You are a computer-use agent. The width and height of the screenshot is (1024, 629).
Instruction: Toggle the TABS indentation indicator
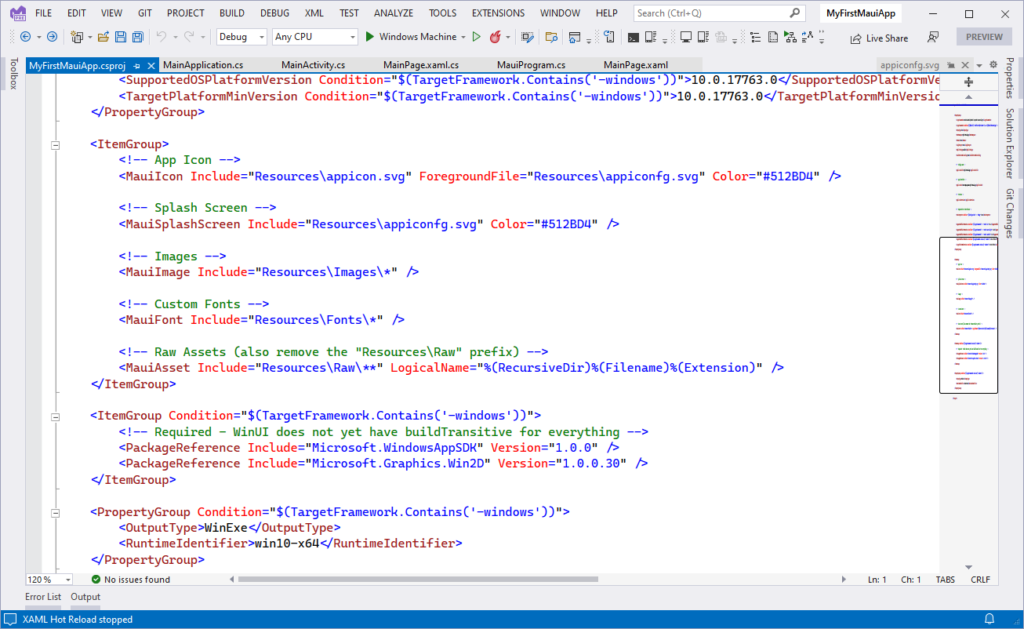coord(944,579)
